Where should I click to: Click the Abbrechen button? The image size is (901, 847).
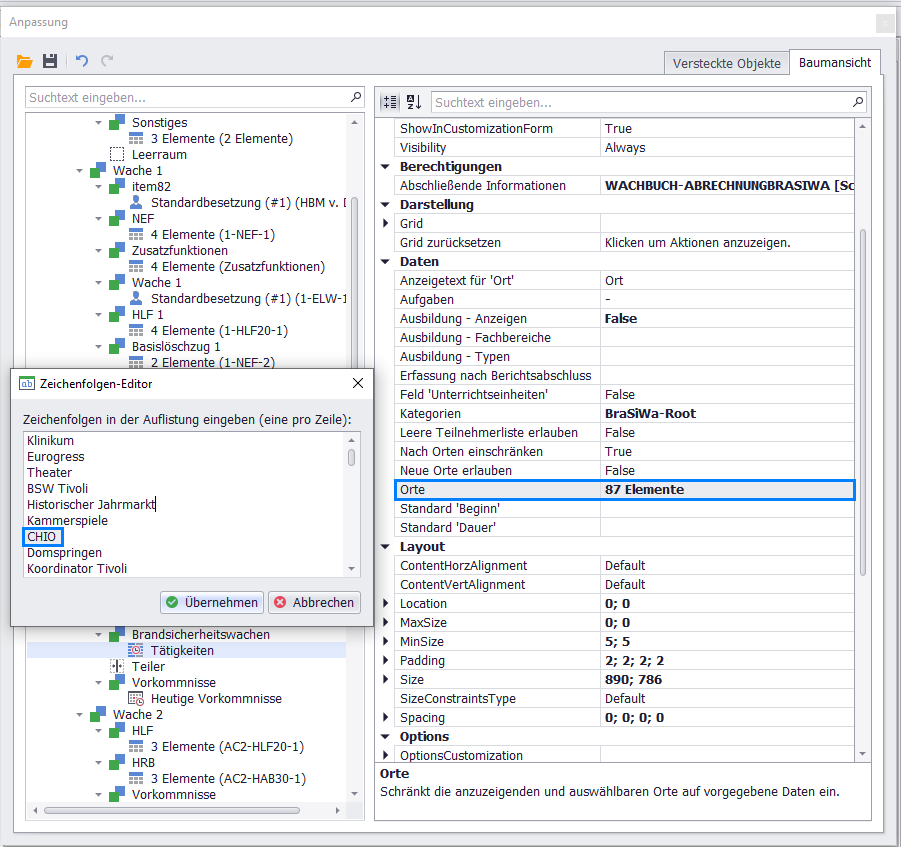[x=314, y=602]
